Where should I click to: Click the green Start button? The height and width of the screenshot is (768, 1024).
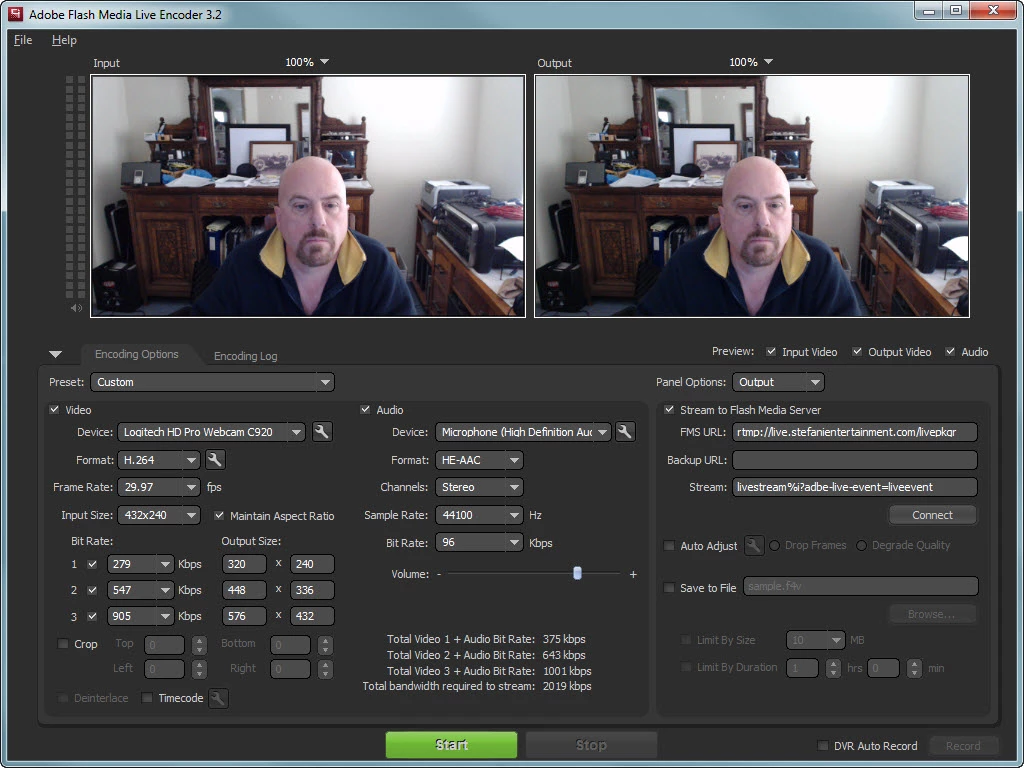pyautogui.click(x=451, y=745)
